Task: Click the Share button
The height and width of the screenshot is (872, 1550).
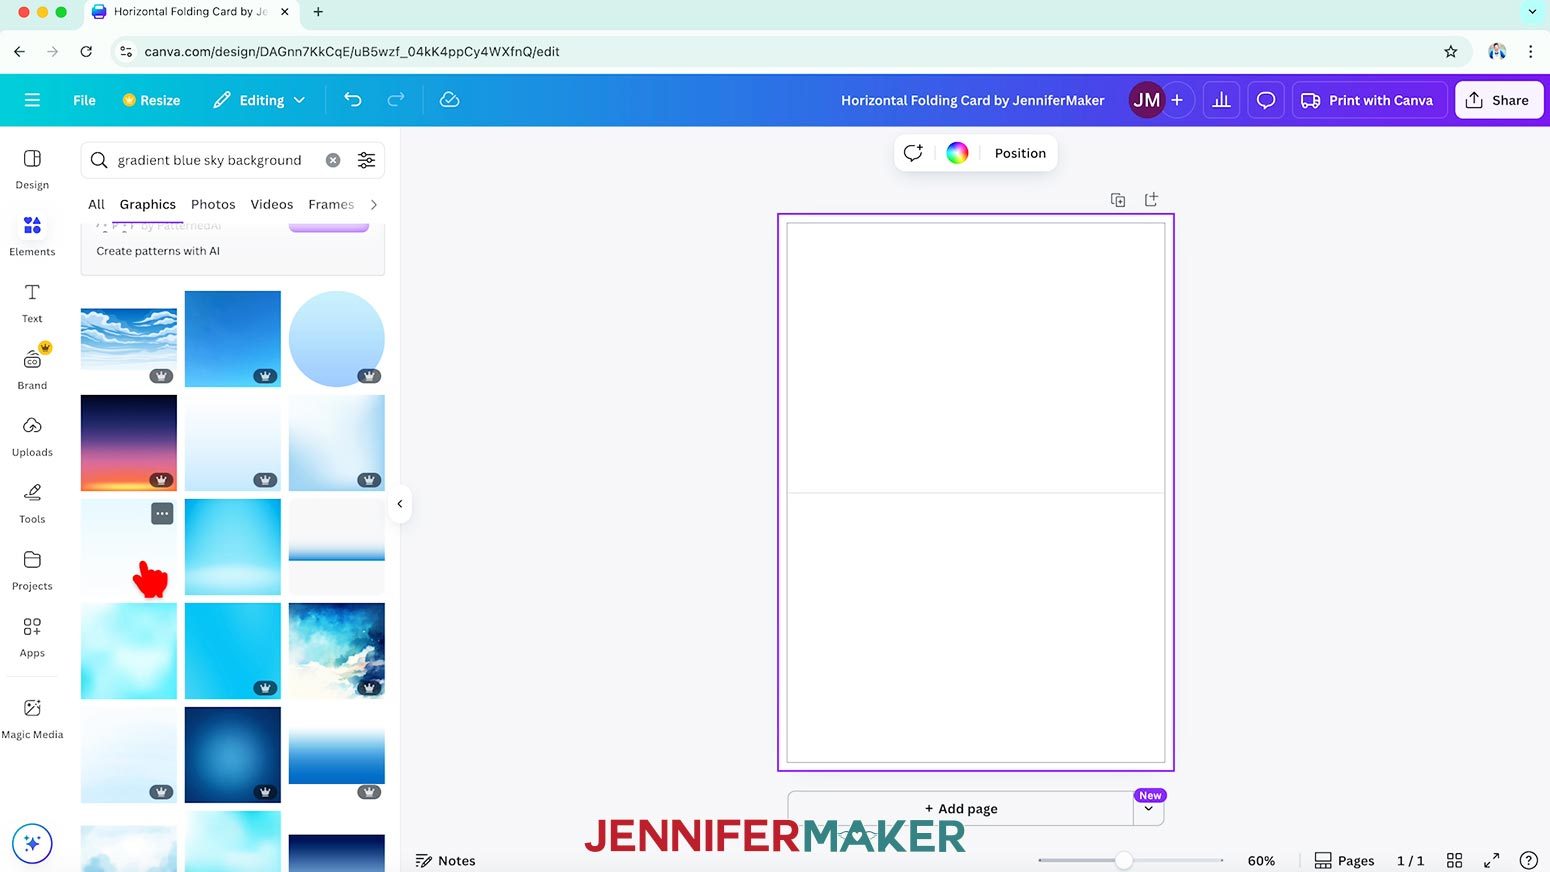Action: [x=1499, y=100]
